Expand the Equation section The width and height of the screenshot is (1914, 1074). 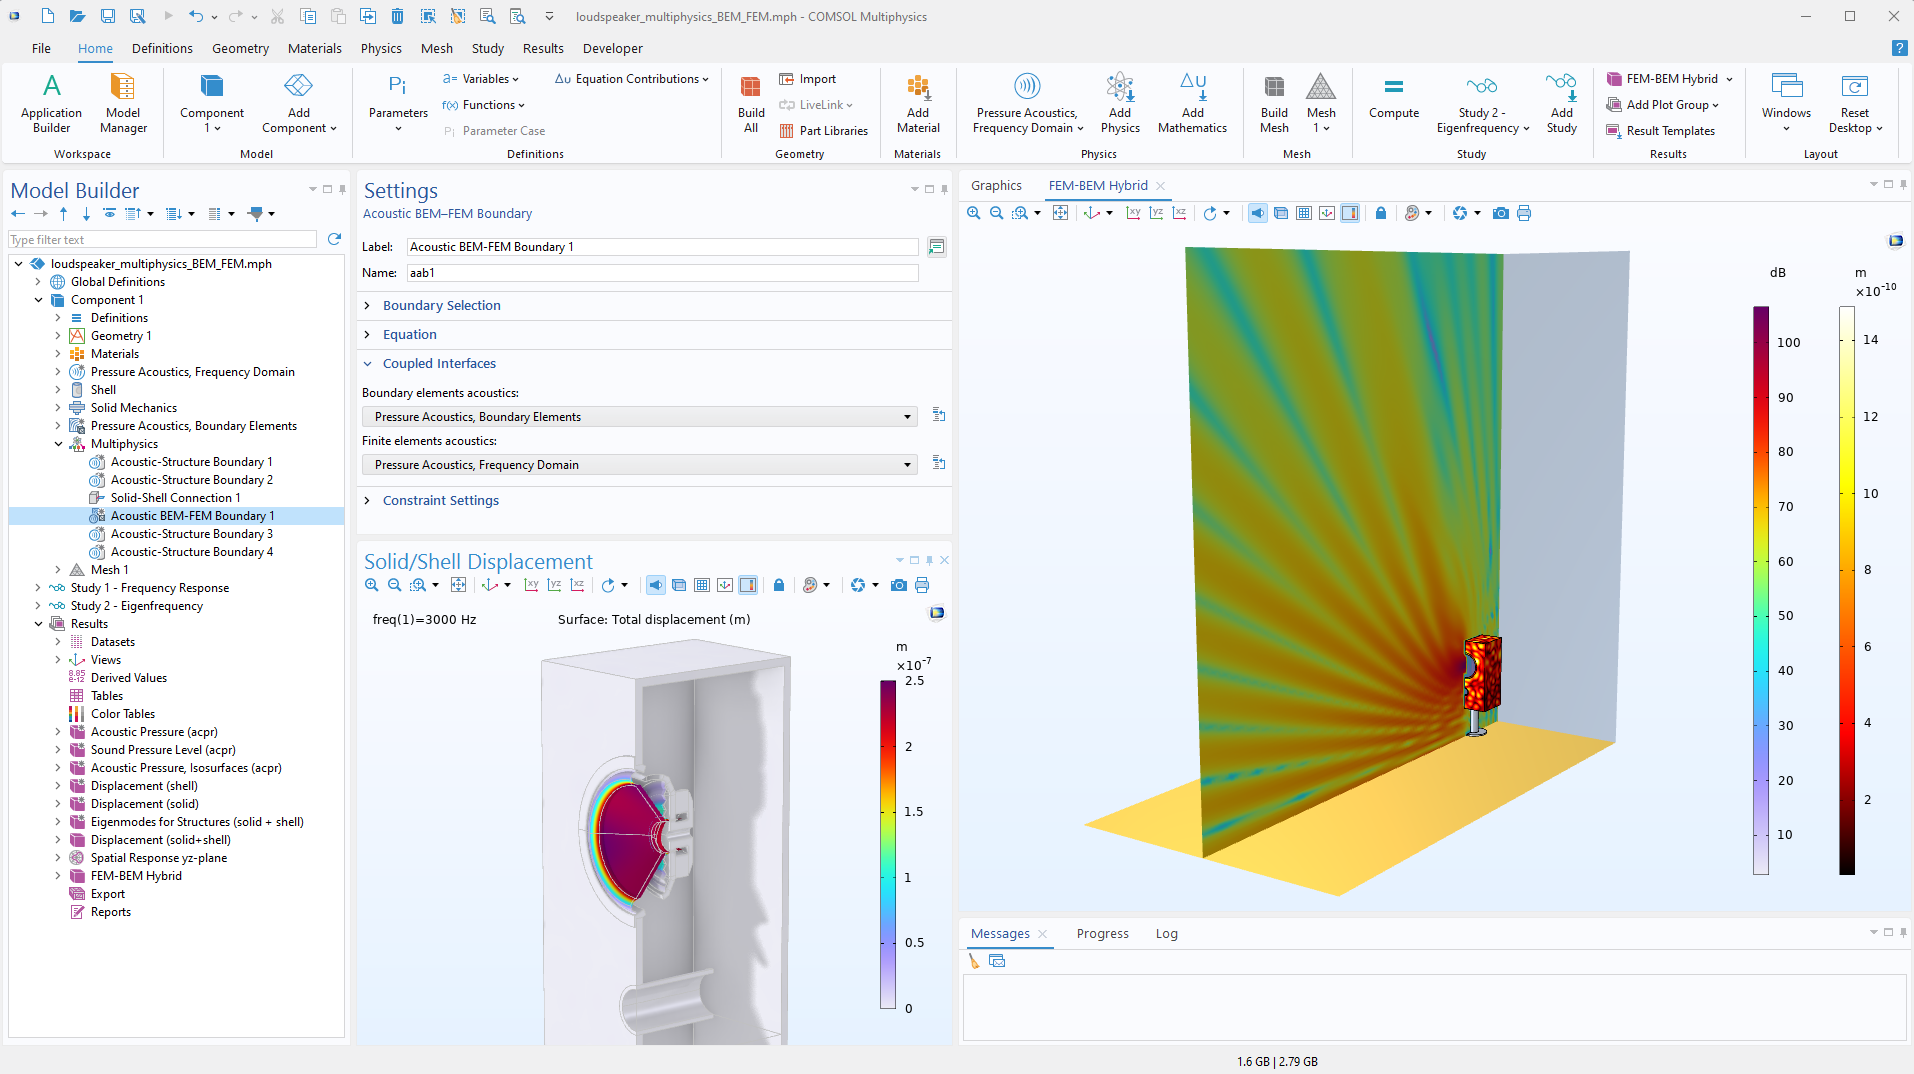click(x=409, y=335)
